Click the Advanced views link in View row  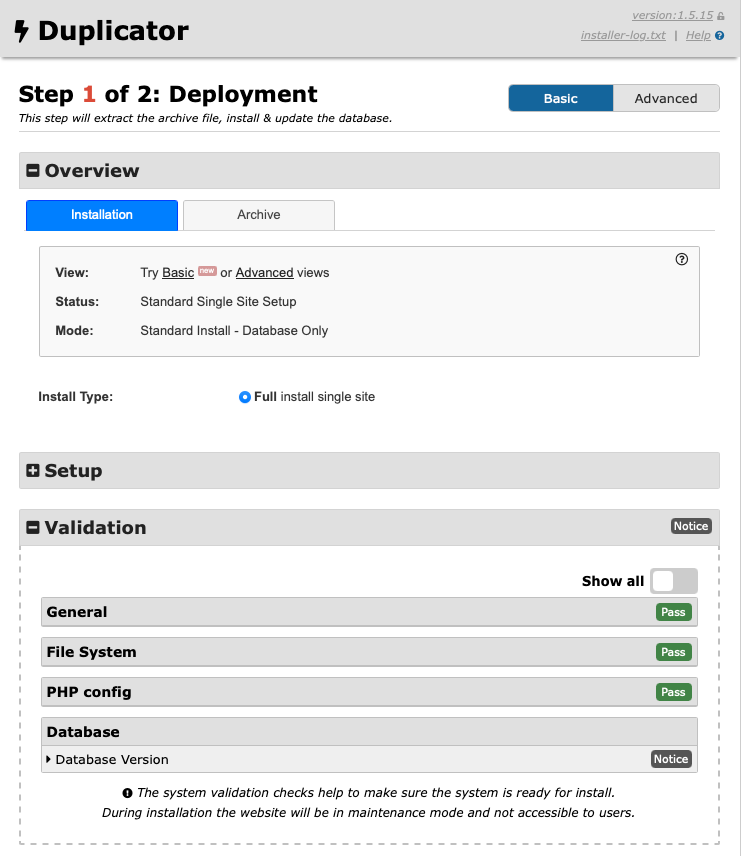(264, 273)
